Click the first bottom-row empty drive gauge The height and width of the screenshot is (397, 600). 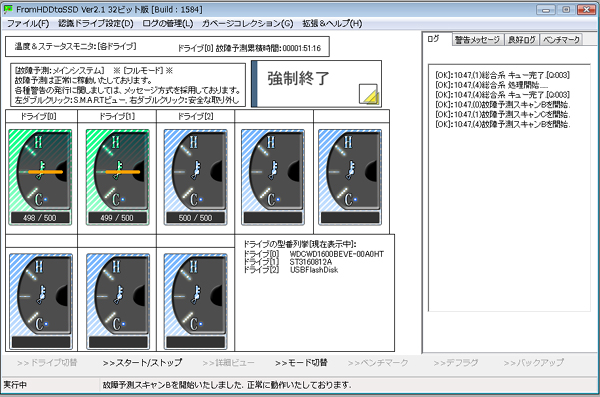pos(41,301)
